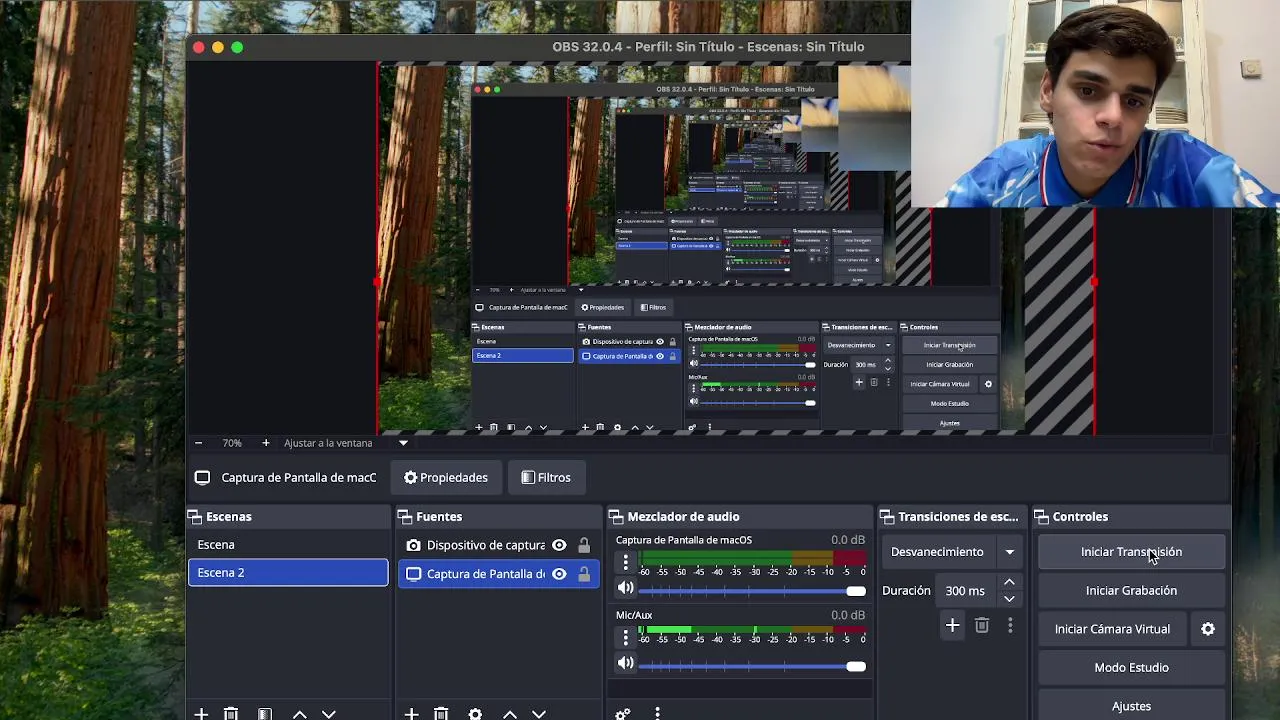The height and width of the screenshot is (720, 1280).
Task: Move scene up arrow in Escenas panel
Action: click(x=299, y=713)
